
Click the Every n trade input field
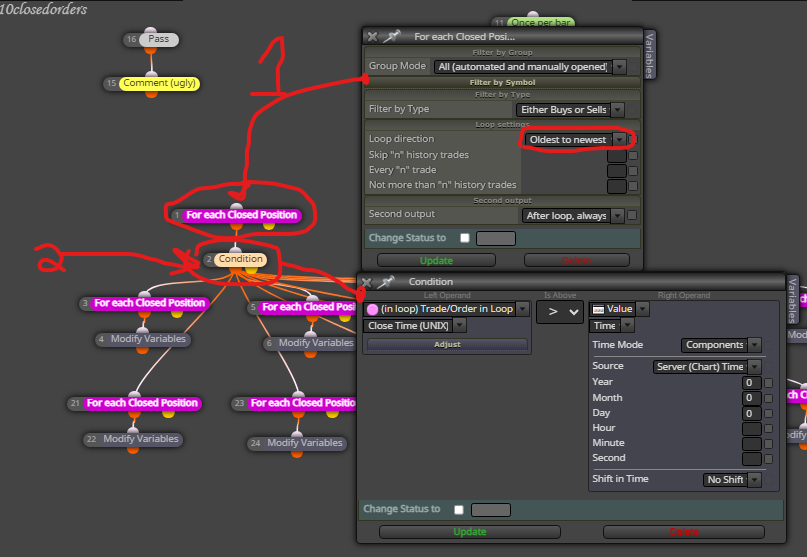617,170
